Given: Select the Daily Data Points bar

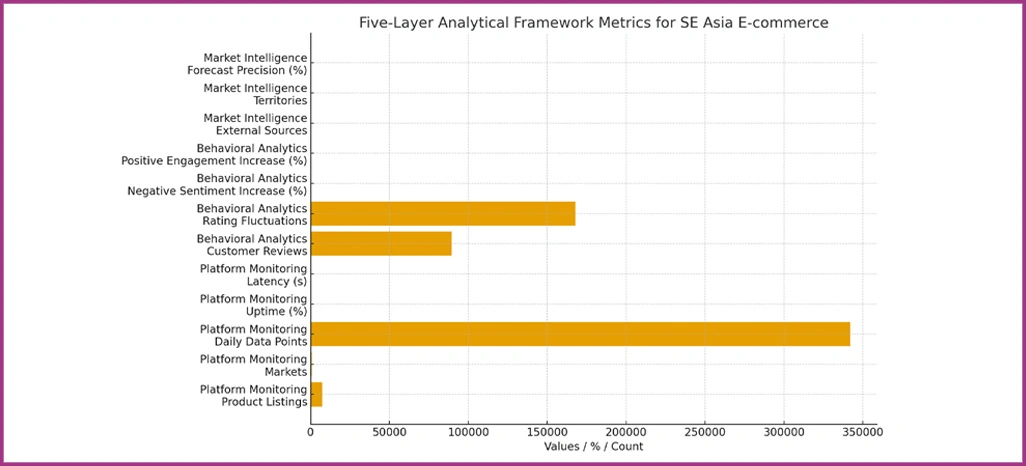Looking at the screenshot, I should (580, 334).
